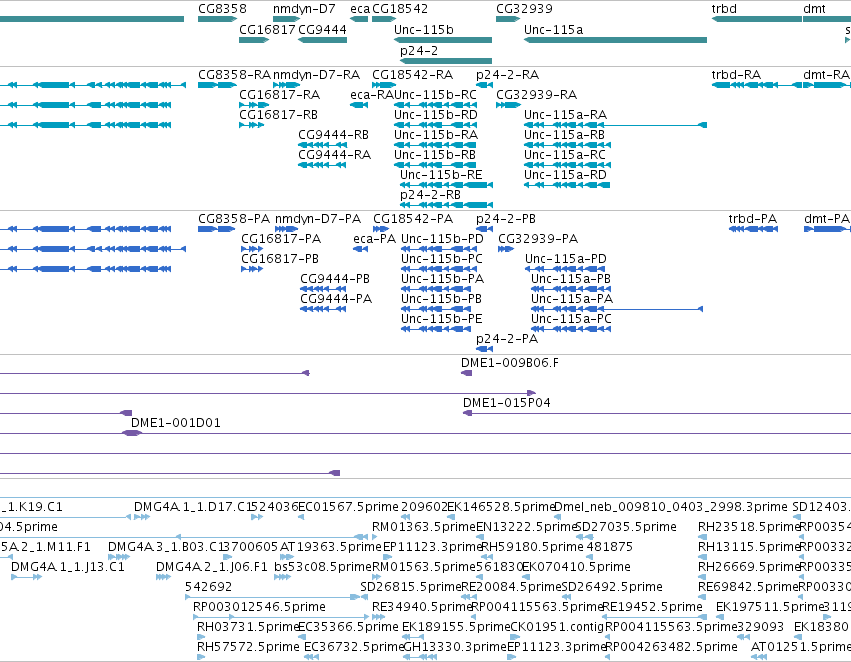Click the SD27035.5prime EST label
851x662 pixels.
[x=626, y=527]
